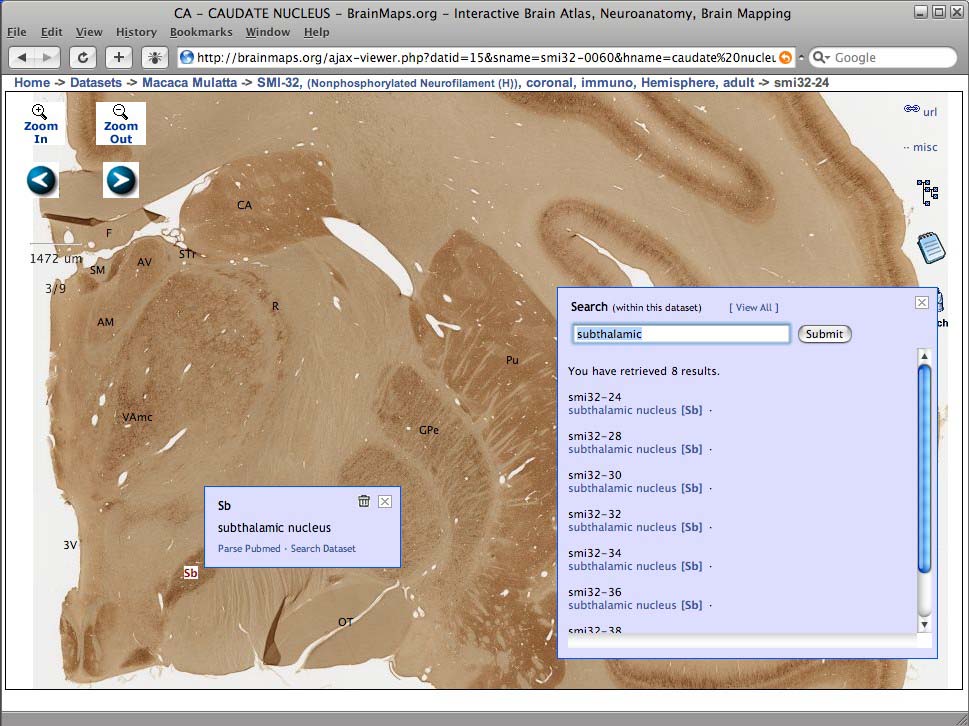Click the Macaca Mulatta breadcrumb link
The height and width of the screenshot is (726, 969).
190,83
